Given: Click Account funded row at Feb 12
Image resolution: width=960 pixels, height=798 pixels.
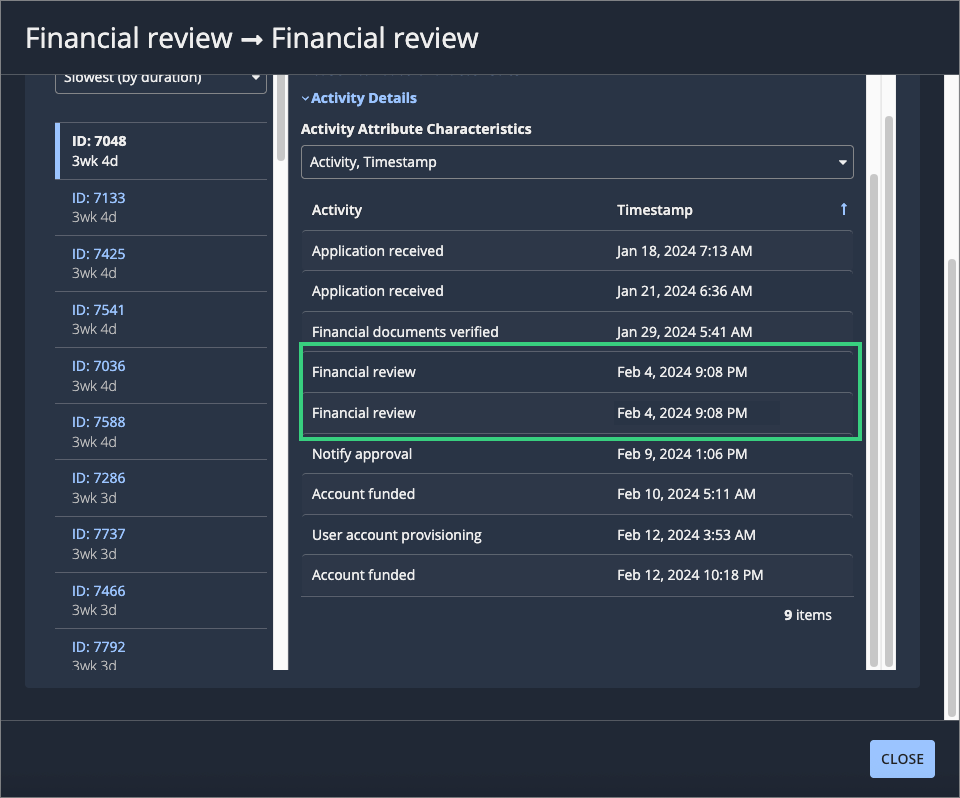Looking at the screenshot, I should coord(577,575).
